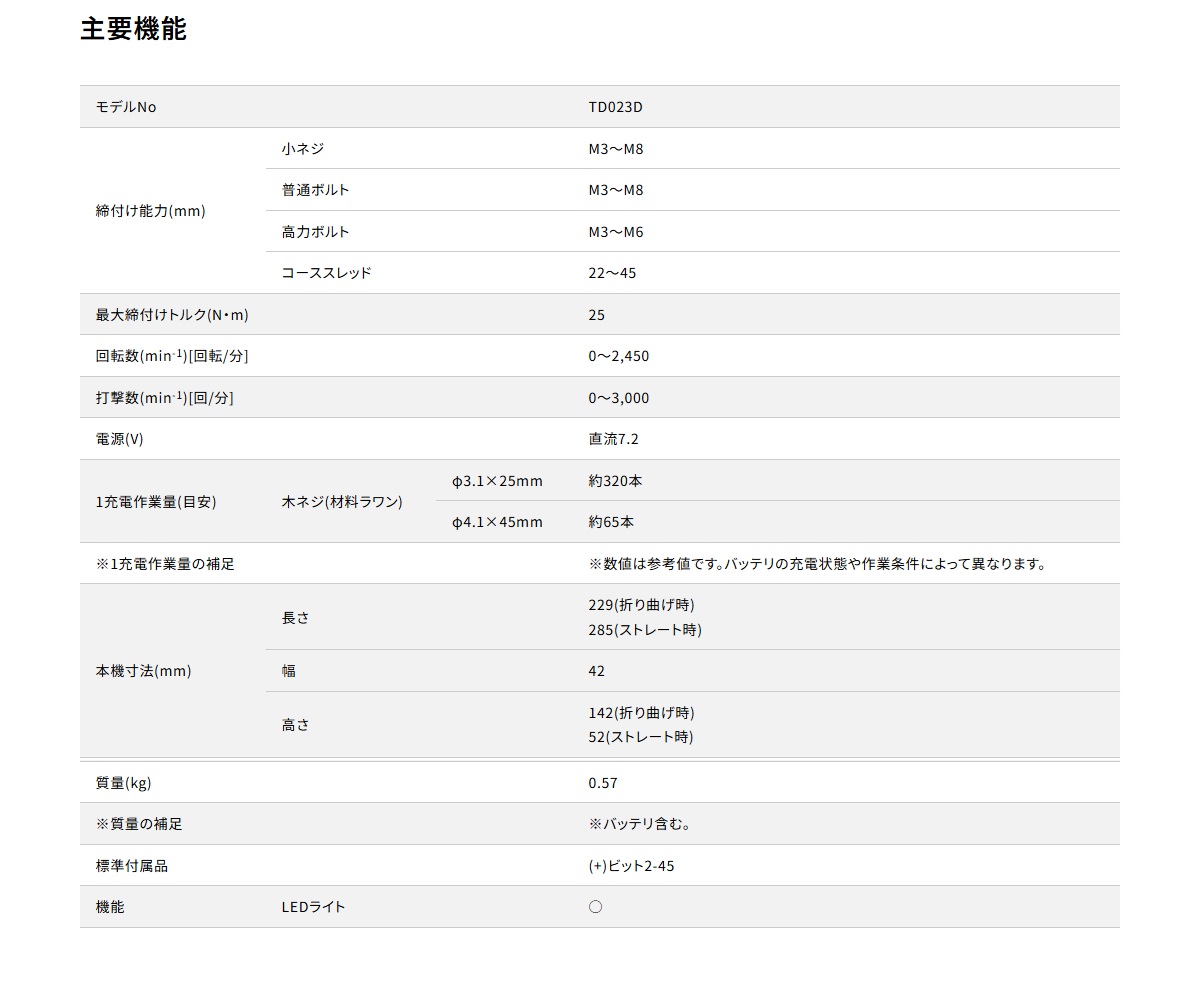Select the mass value 0.57
The image size is (1184, 995).
click(603, 783)
